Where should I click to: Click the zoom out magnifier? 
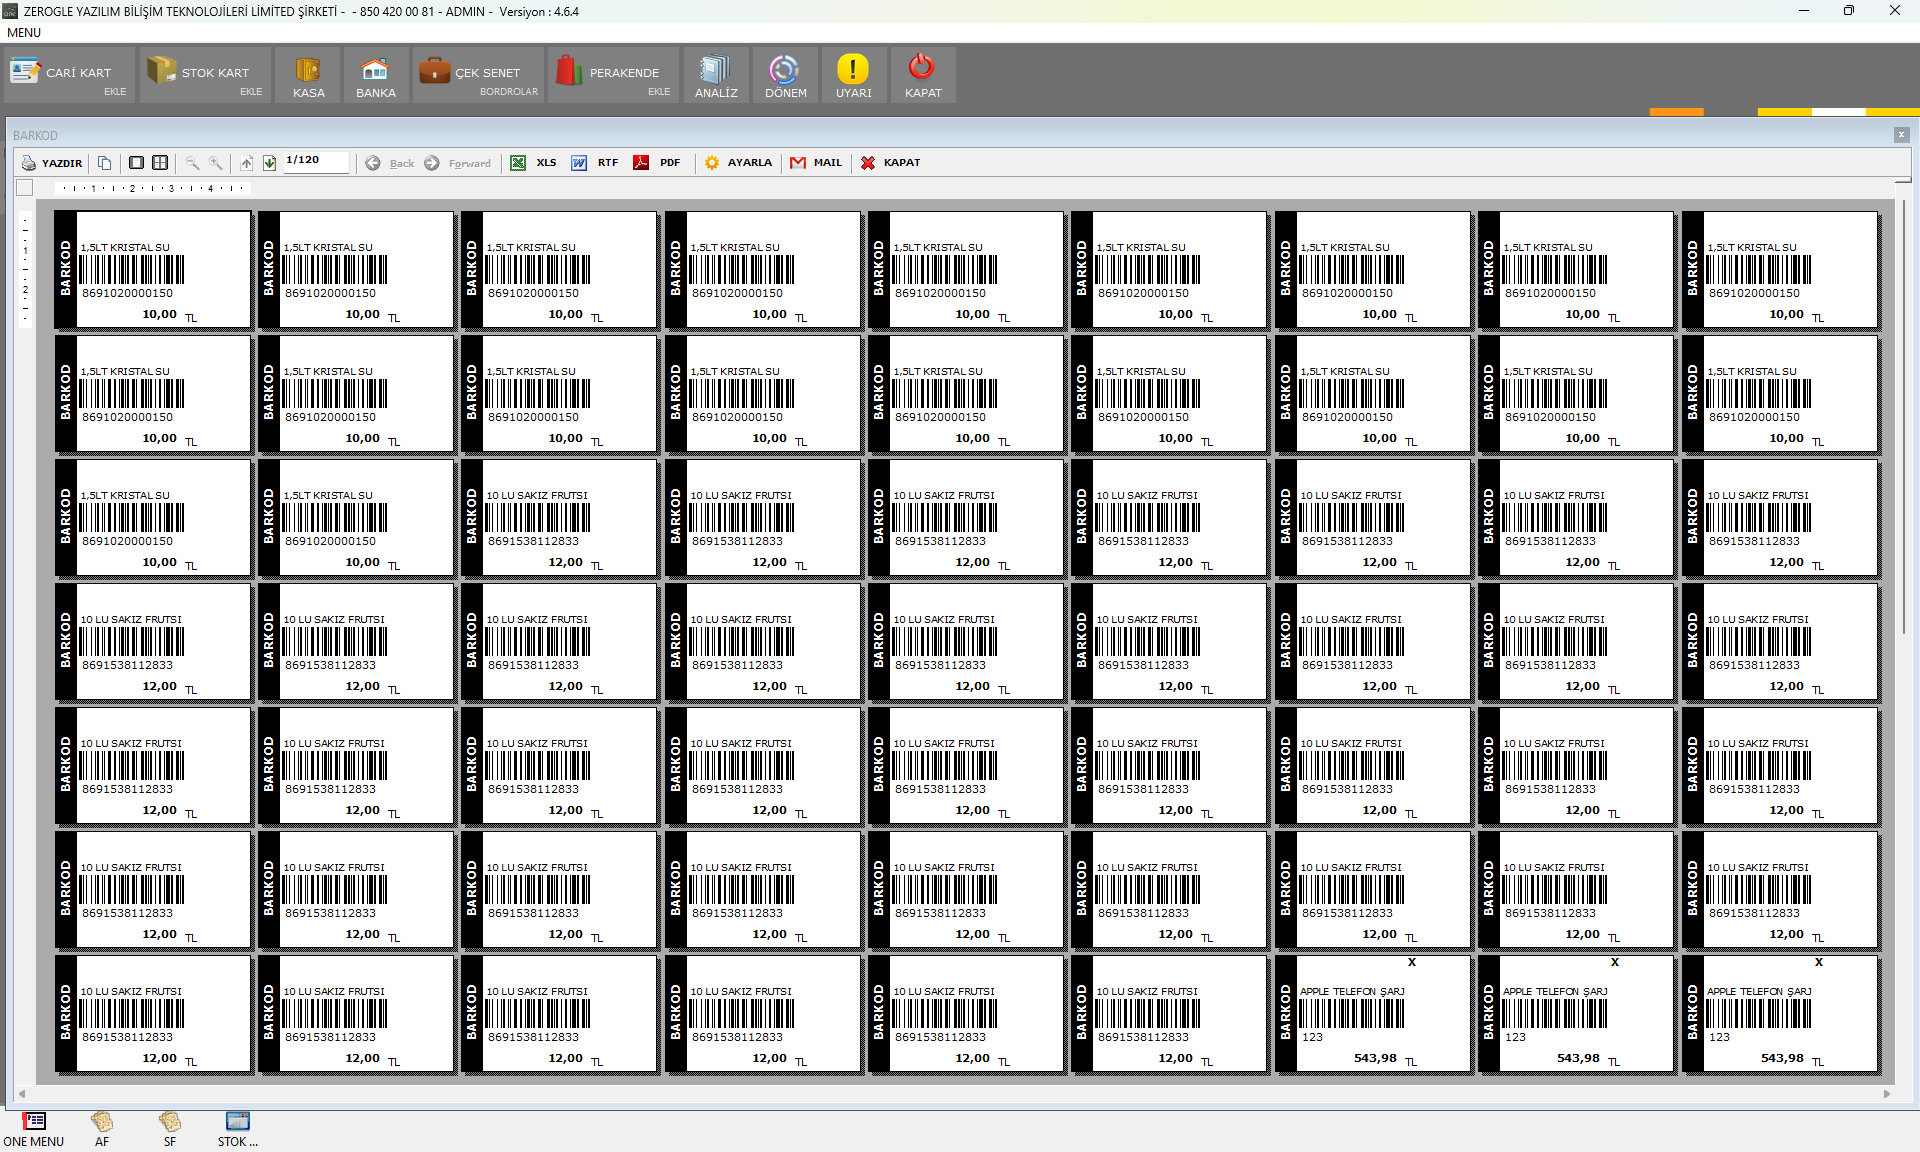[x=192, y=163]
